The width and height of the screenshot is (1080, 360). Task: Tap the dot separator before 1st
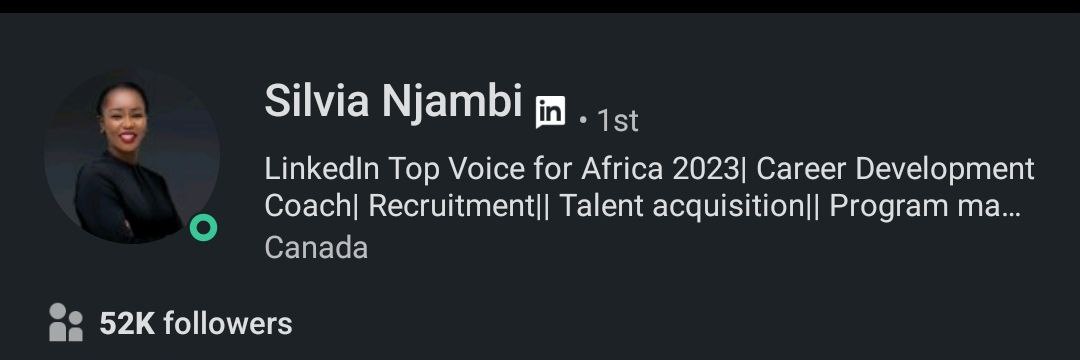[583, 123]
